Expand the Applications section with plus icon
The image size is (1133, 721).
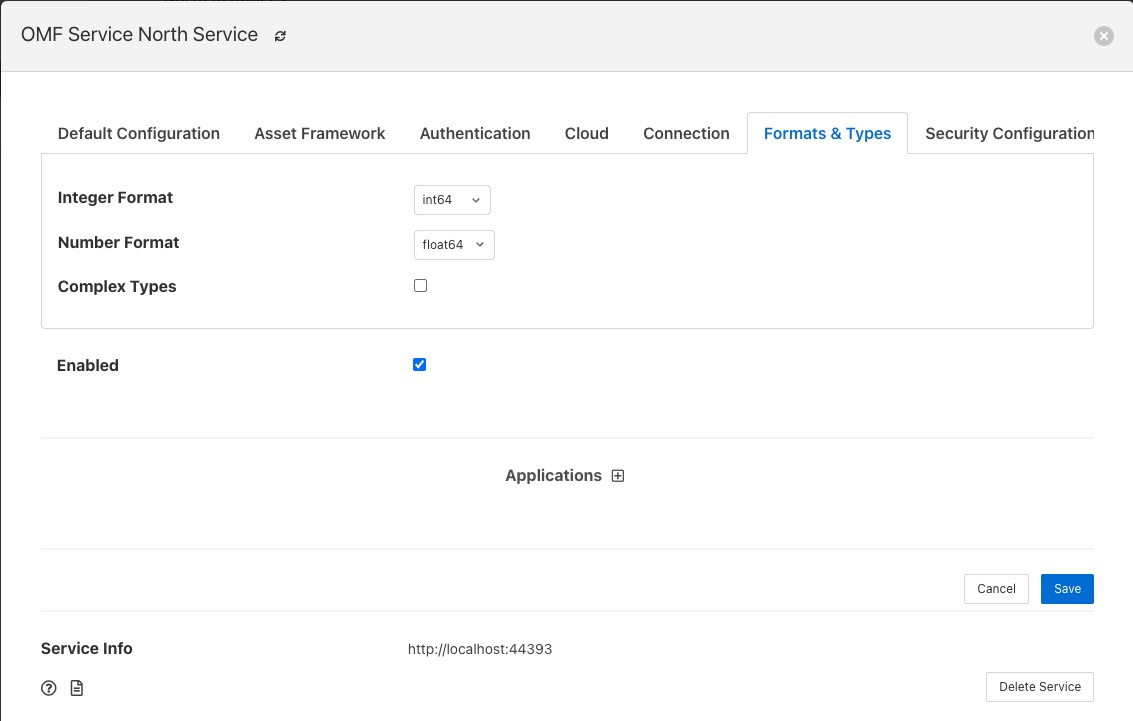(x=618, y=476)
